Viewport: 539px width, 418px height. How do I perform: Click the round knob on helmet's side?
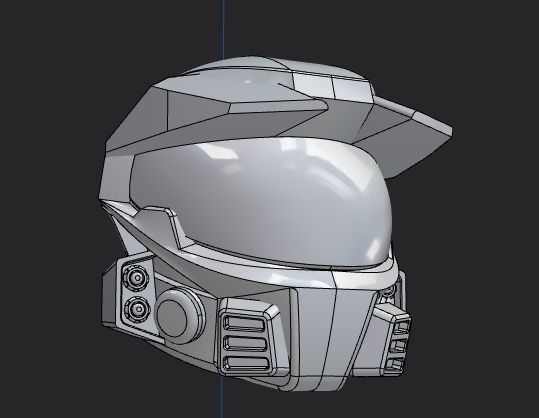point(176,316)
